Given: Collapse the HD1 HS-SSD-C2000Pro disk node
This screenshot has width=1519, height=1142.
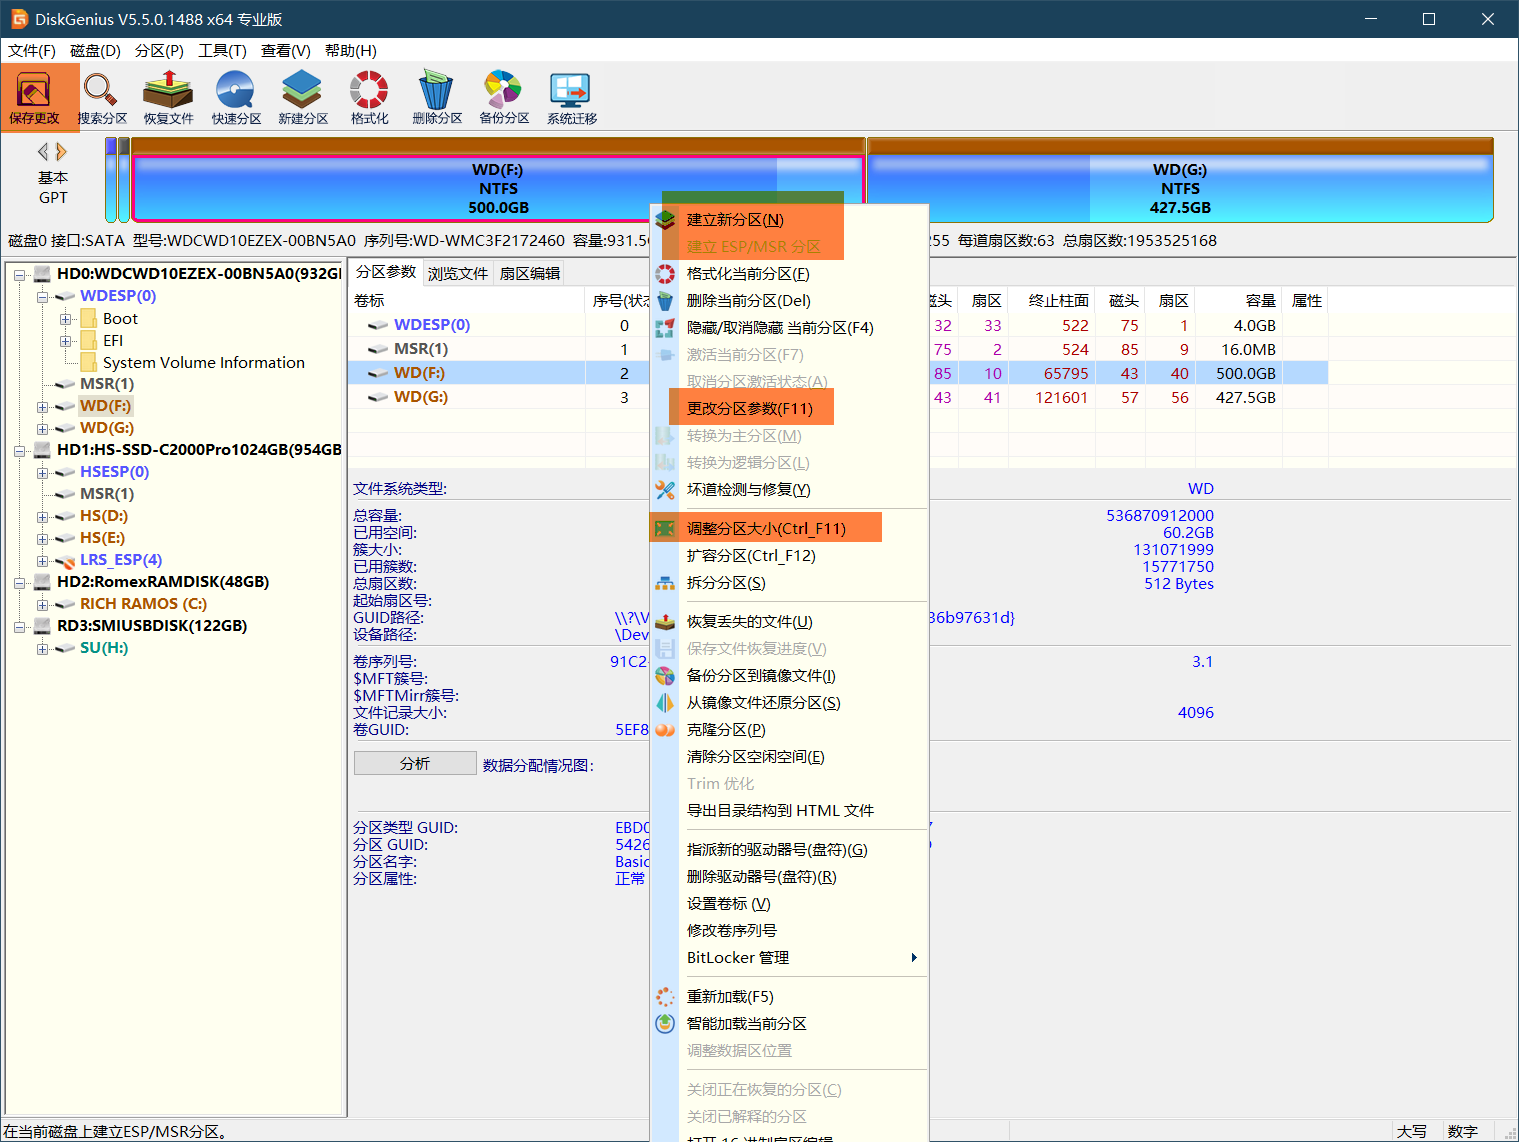Looking at the screenshot, I should [20, 450].
